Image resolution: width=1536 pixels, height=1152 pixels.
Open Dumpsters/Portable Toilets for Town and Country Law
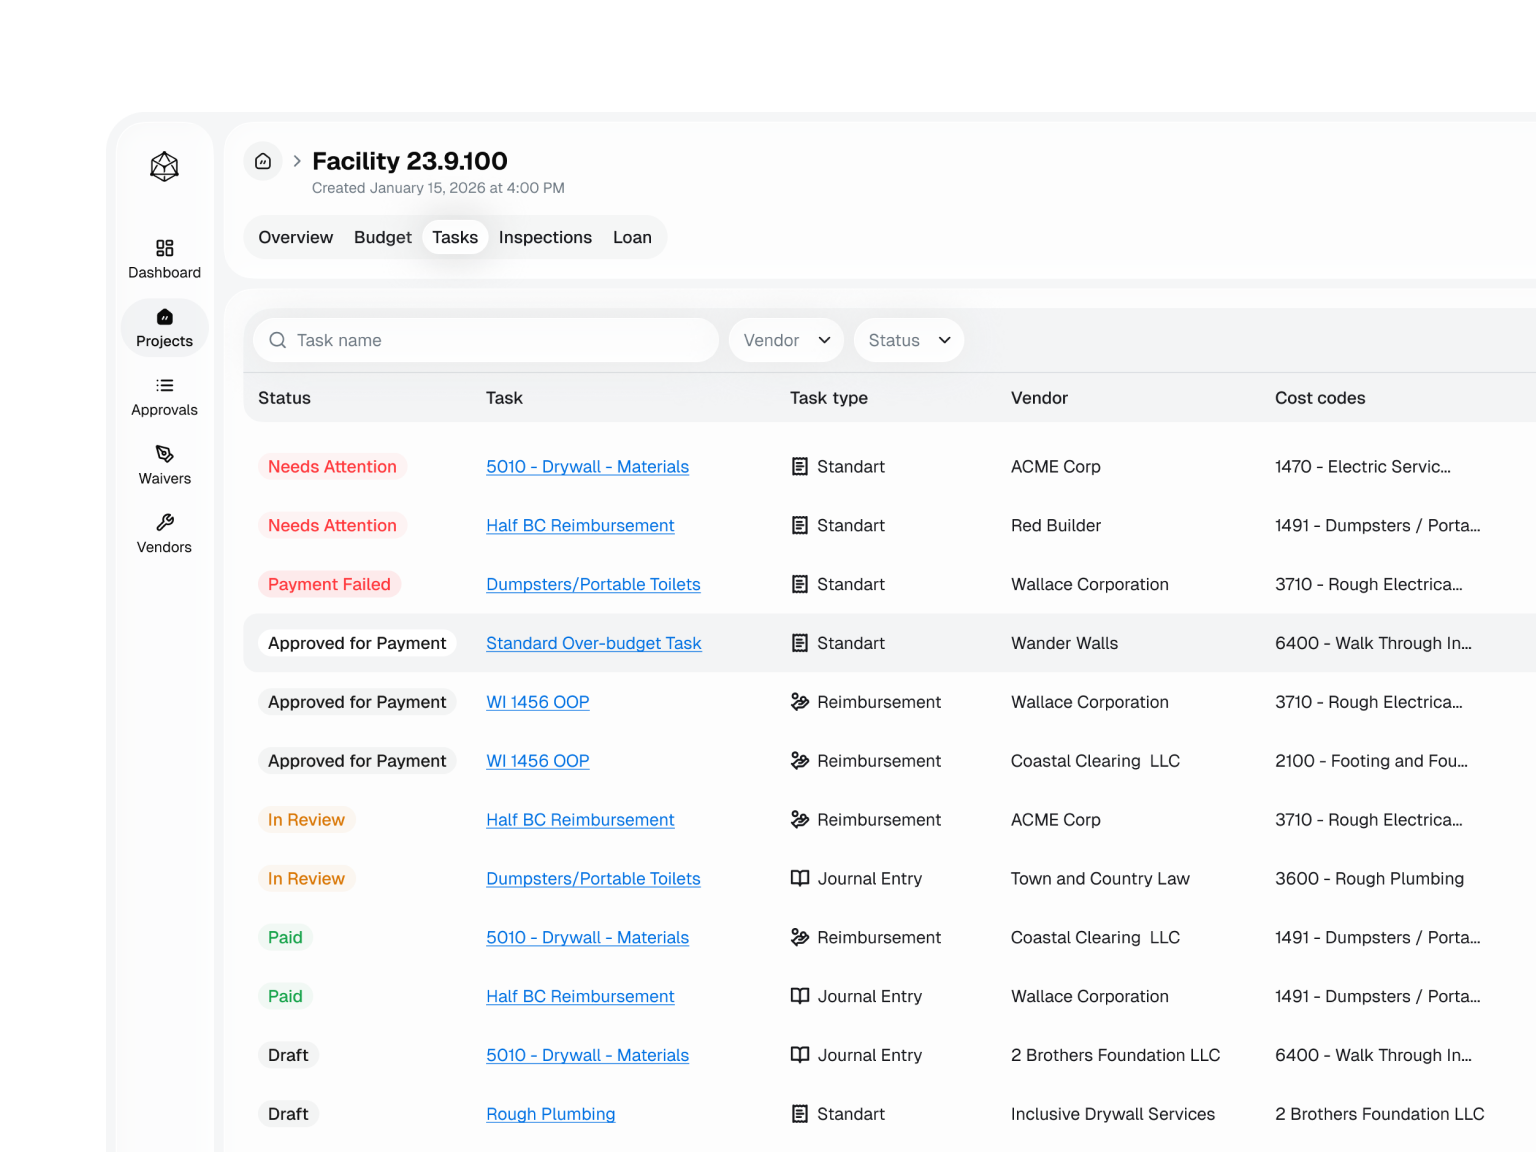point(593,879)
